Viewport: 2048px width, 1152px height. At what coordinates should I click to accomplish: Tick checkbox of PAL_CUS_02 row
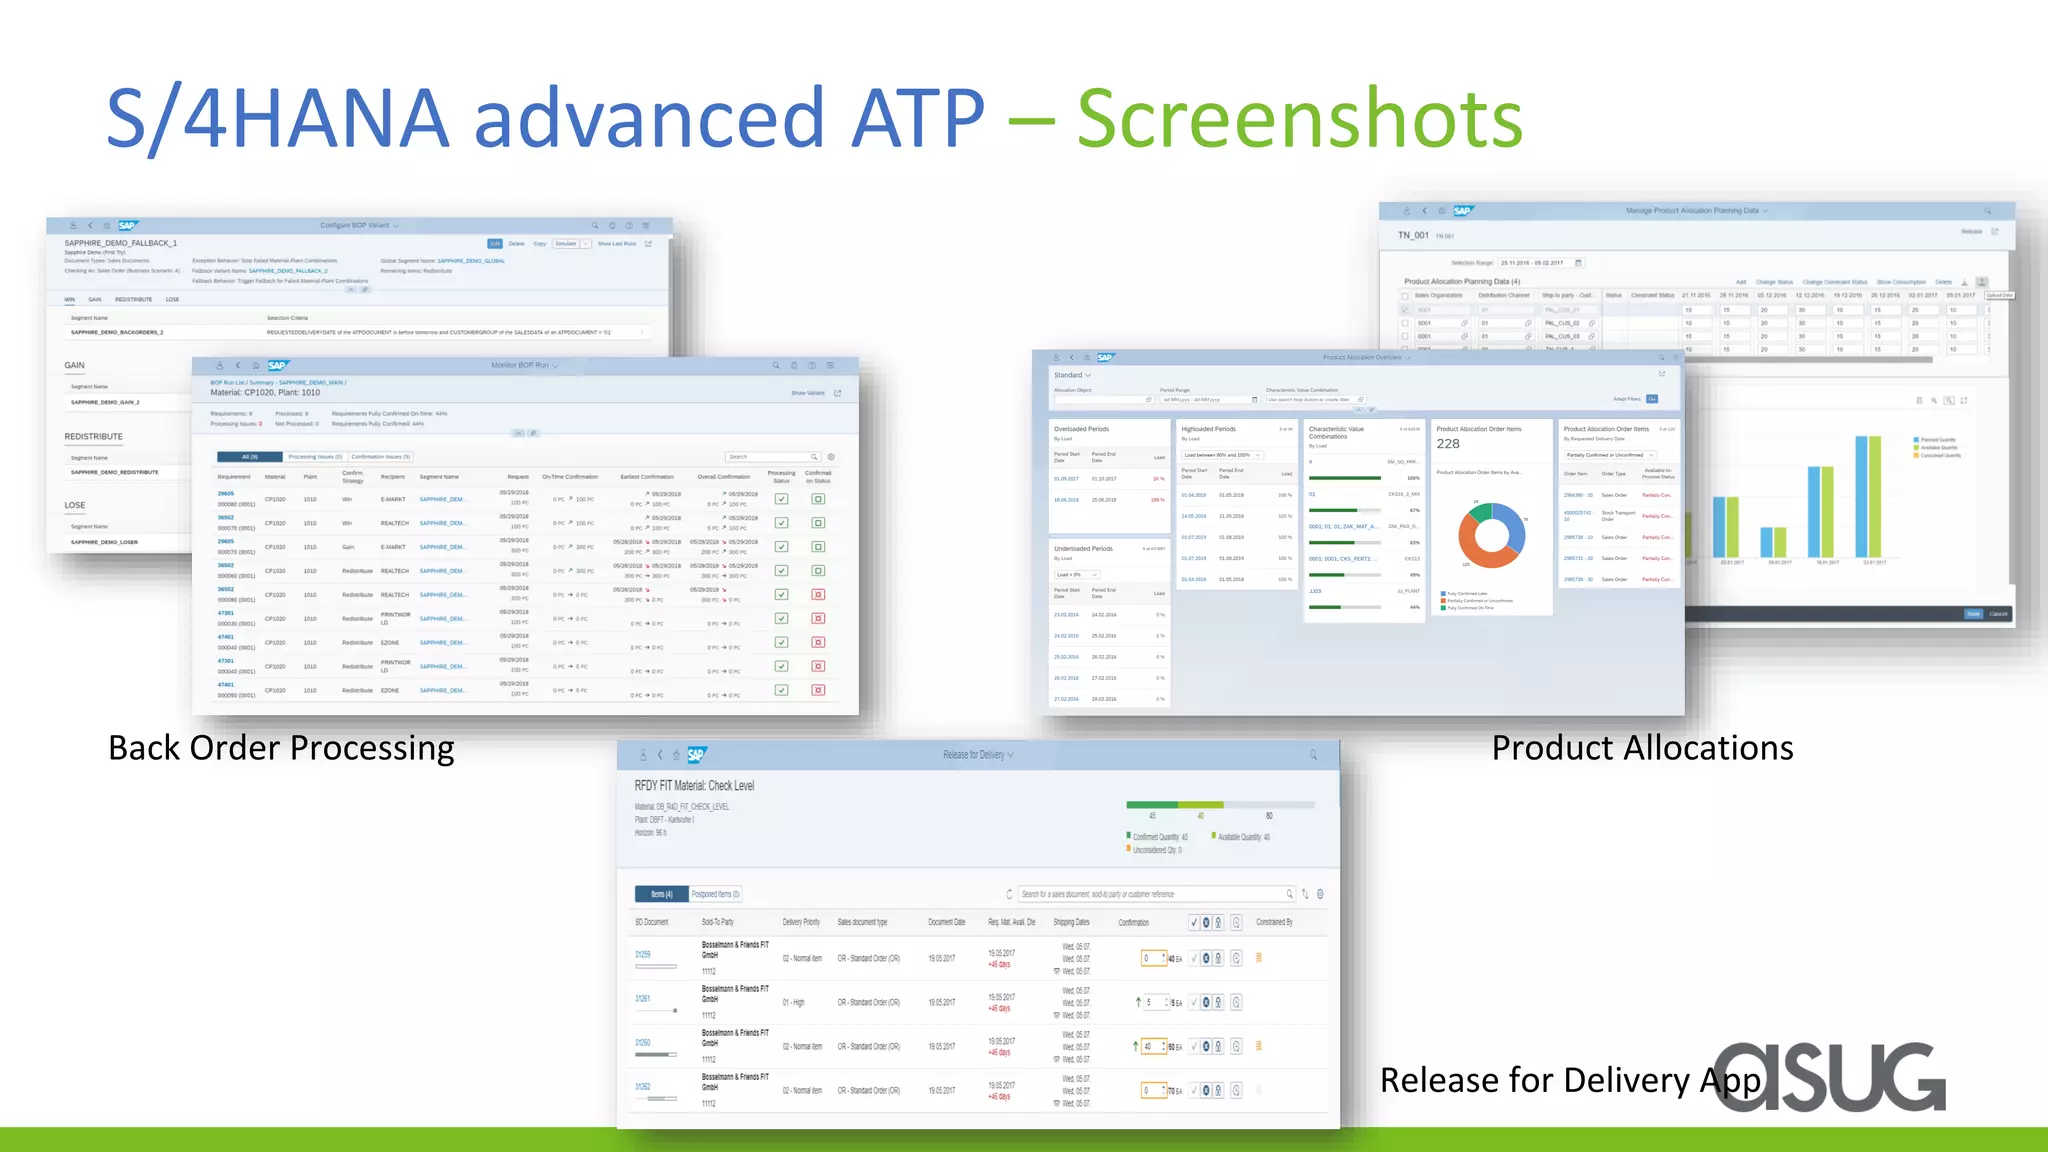coord(1405,323)
